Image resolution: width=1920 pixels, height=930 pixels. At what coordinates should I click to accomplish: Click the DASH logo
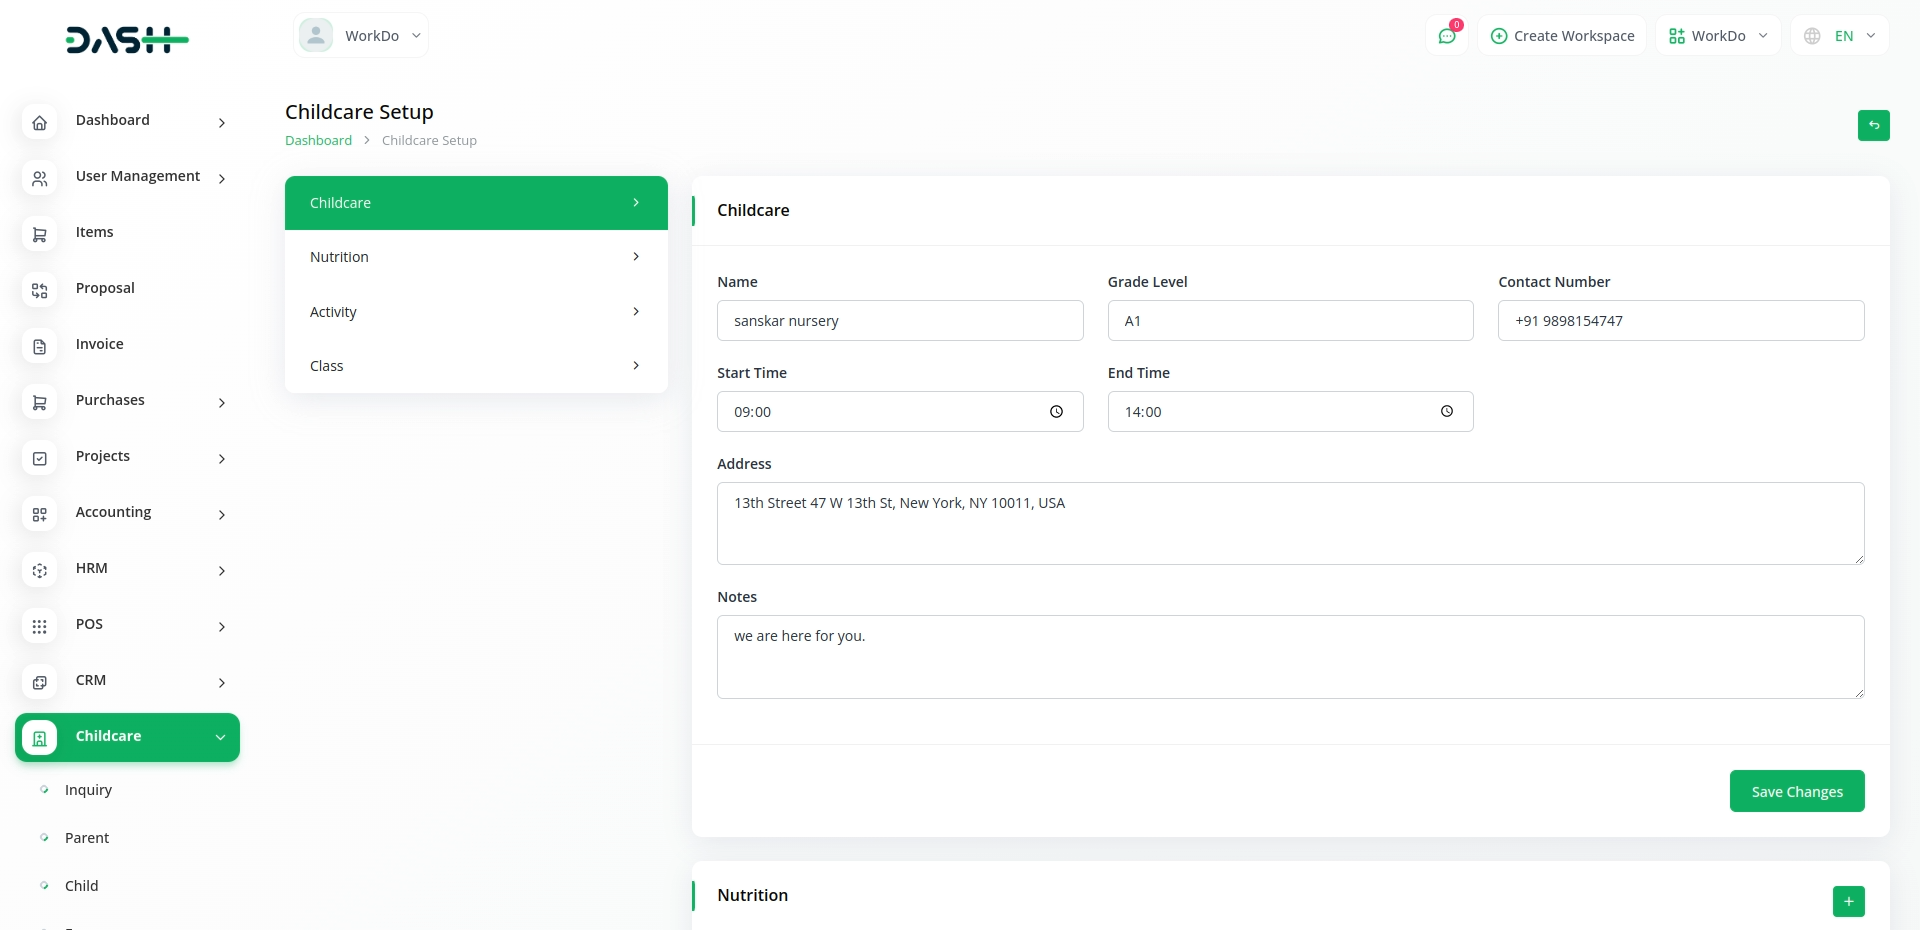point(127,40)
